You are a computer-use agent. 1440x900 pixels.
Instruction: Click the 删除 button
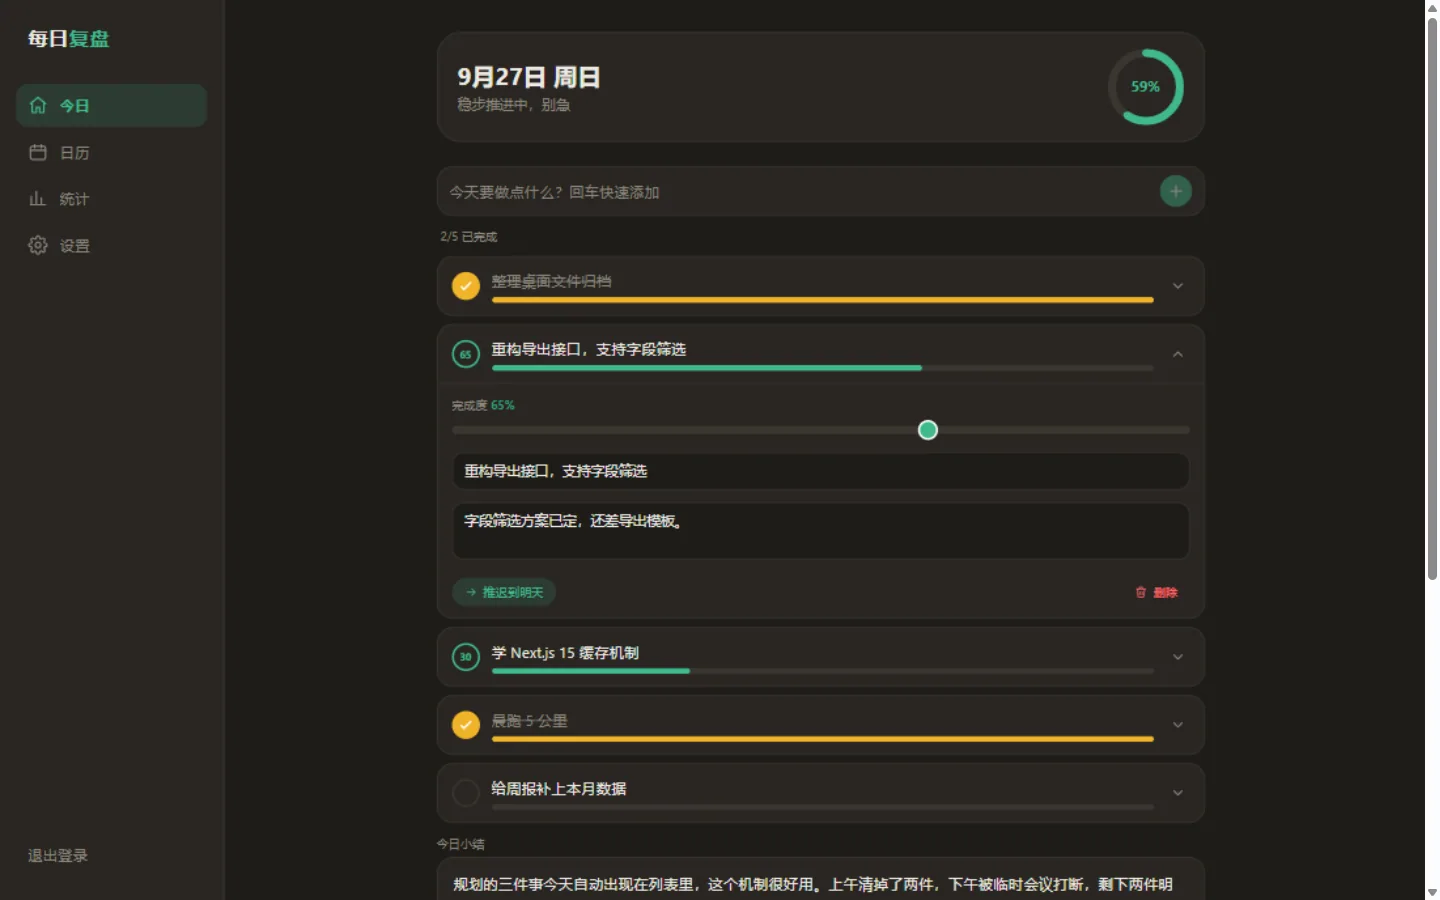(x=1156, y=592)
